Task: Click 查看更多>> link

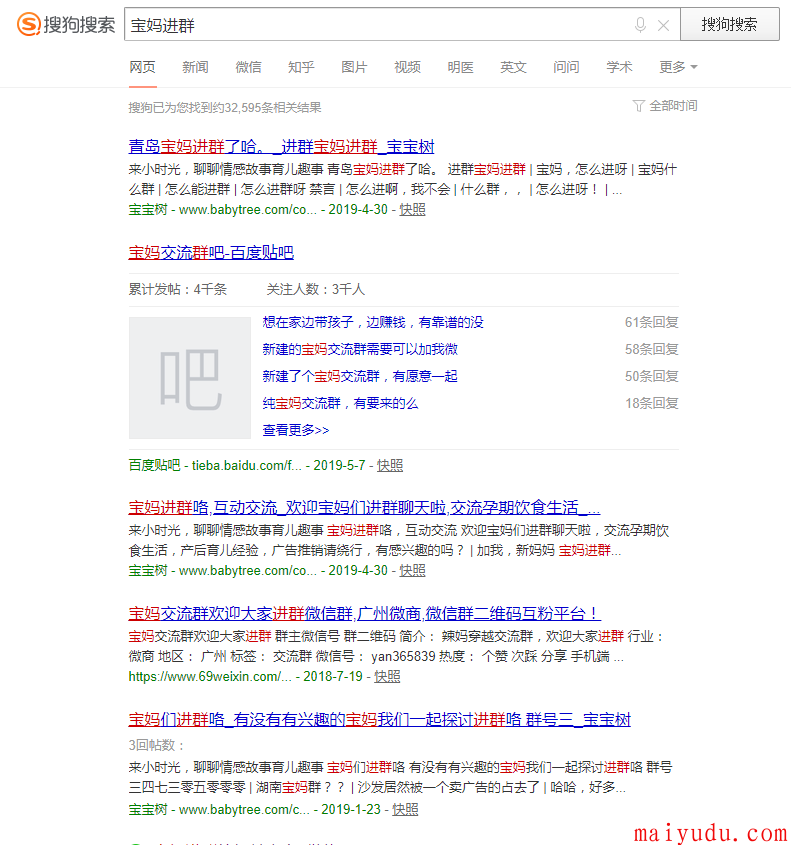Action: [296, 430]
